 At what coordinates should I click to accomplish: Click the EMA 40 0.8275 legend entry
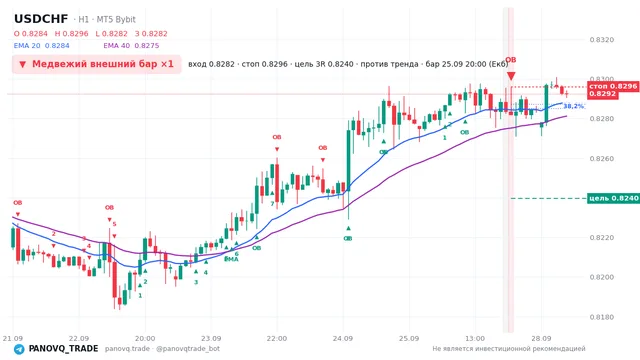click(131, 46)
